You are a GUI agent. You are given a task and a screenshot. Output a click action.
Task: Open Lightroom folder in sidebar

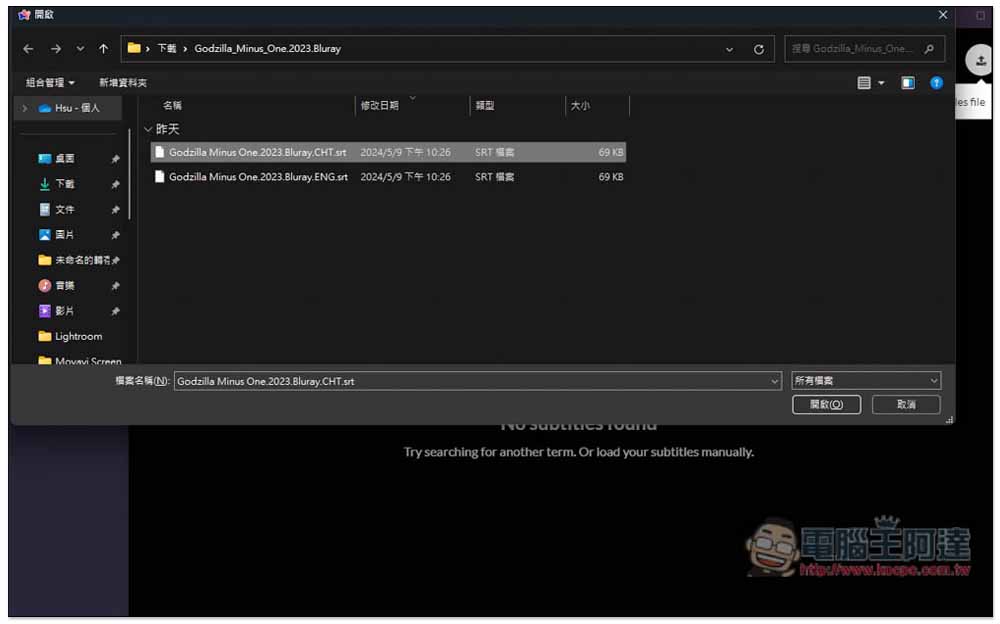(78, 336)
